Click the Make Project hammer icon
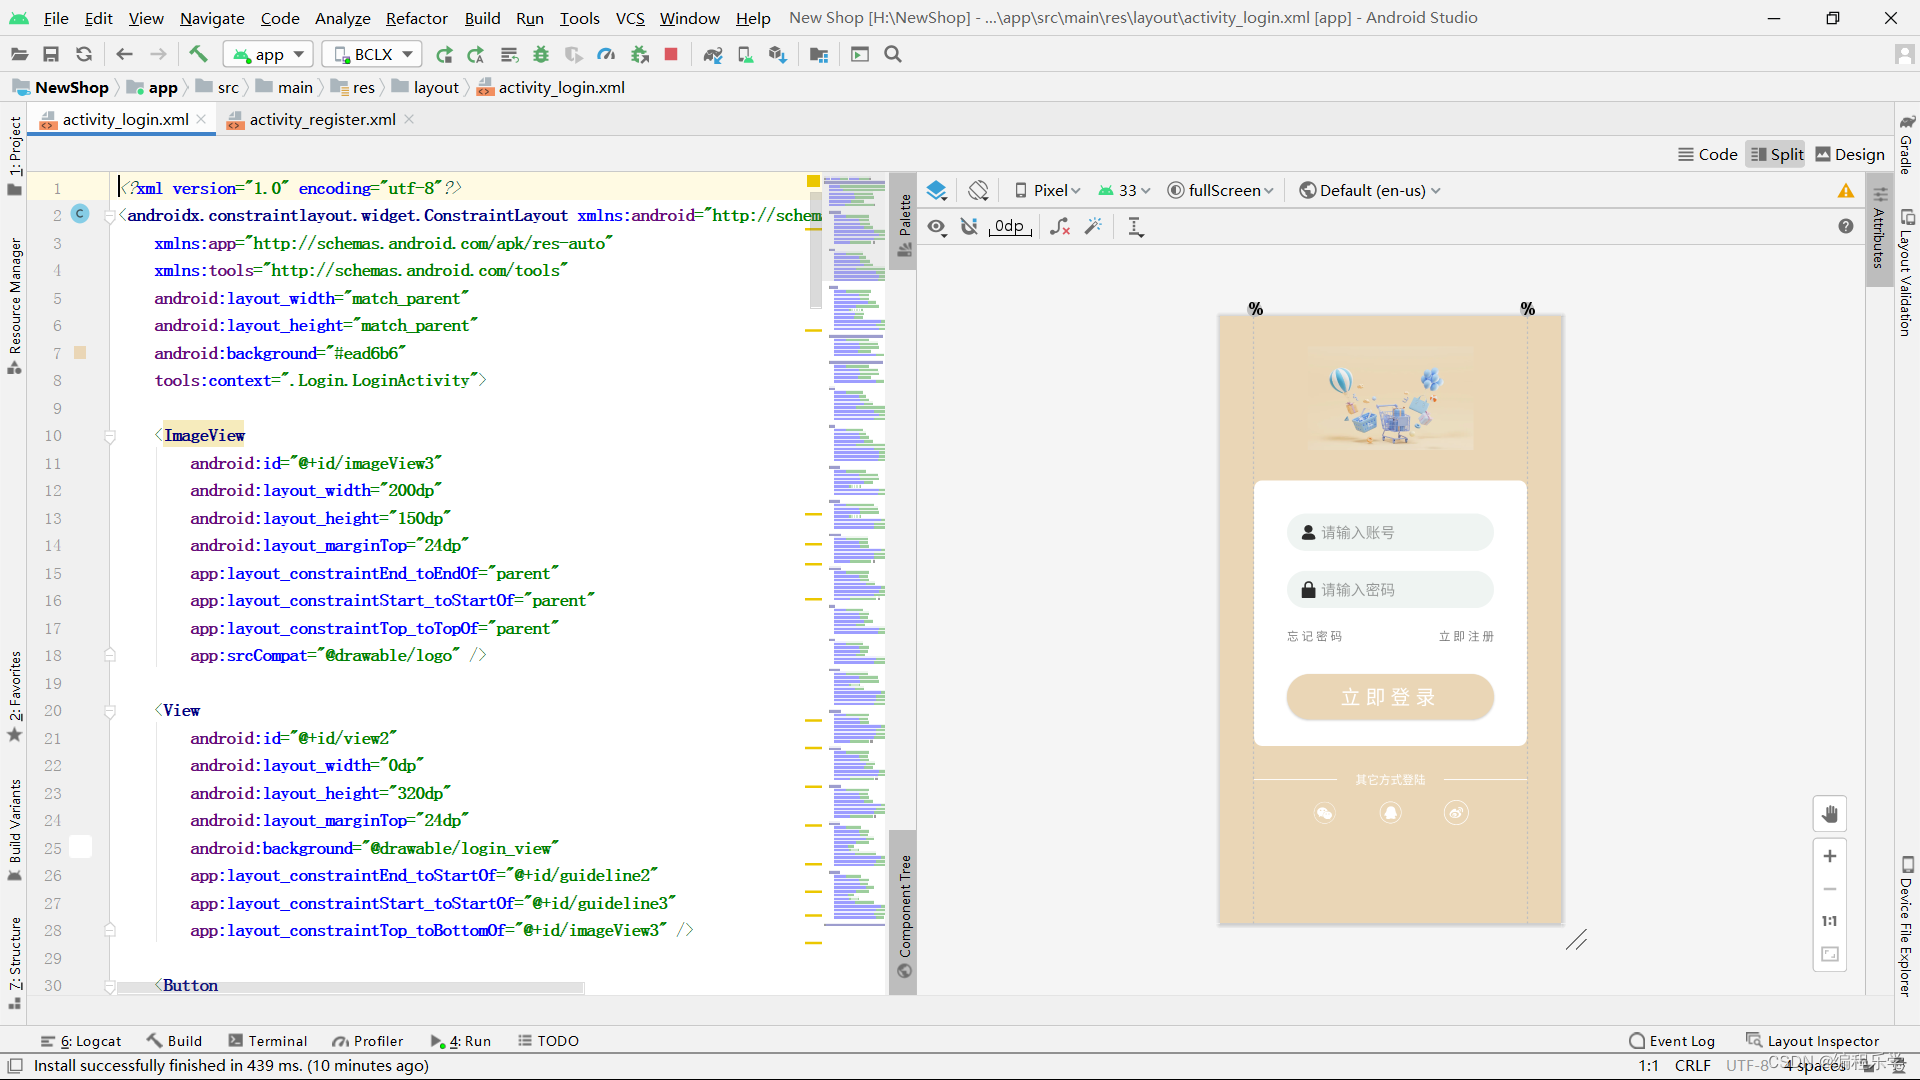The image size is (1920, 1080). tap(198, 54)
